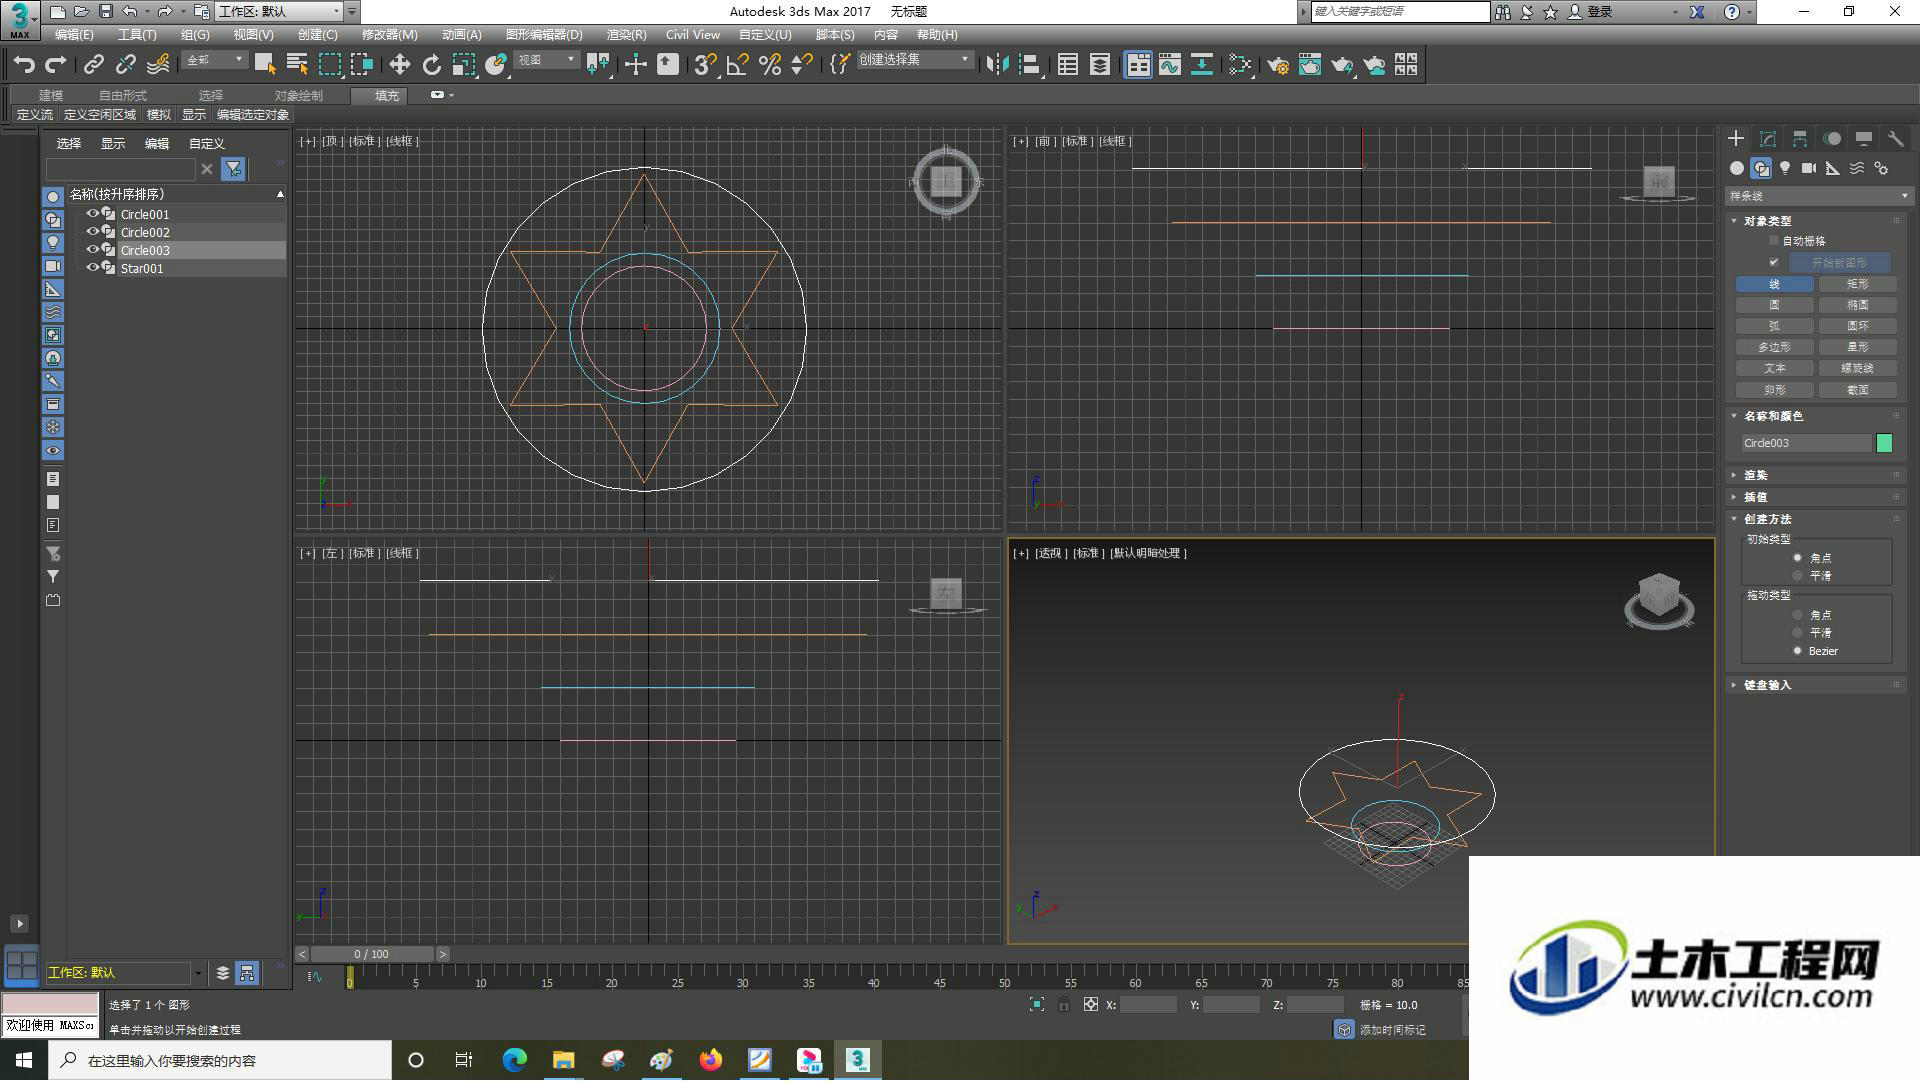Click the Mirror tool icon
Viewport: 1920px width, 1082px height.
(997, 65)
